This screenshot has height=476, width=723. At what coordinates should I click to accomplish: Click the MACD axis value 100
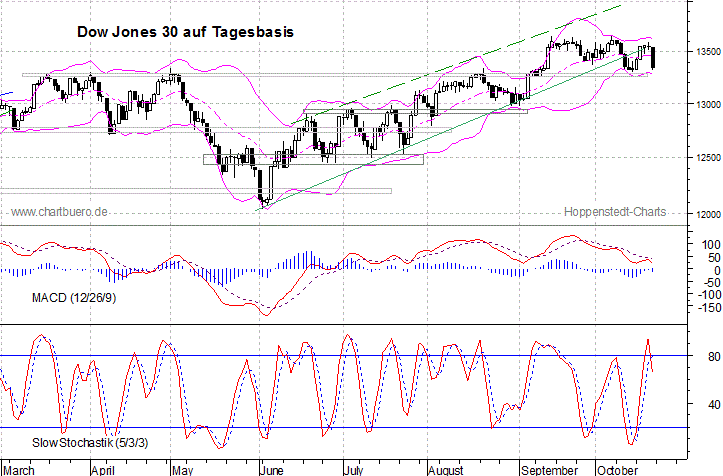click(711, 244)
